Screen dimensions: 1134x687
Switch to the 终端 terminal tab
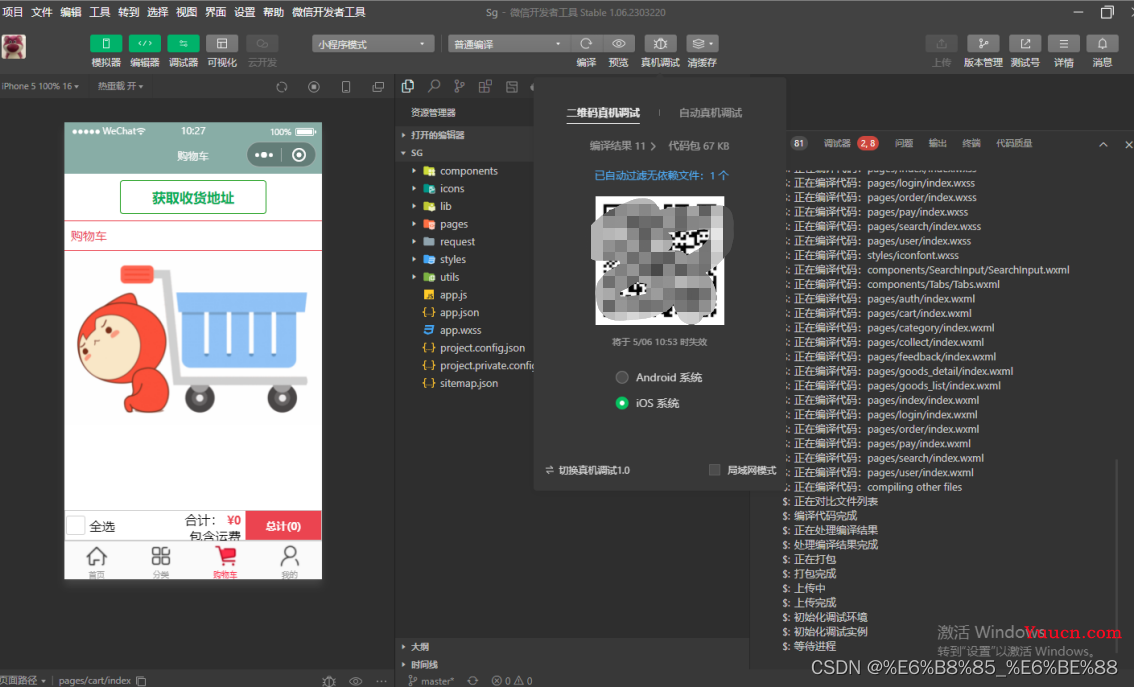(x=971, y=143)
